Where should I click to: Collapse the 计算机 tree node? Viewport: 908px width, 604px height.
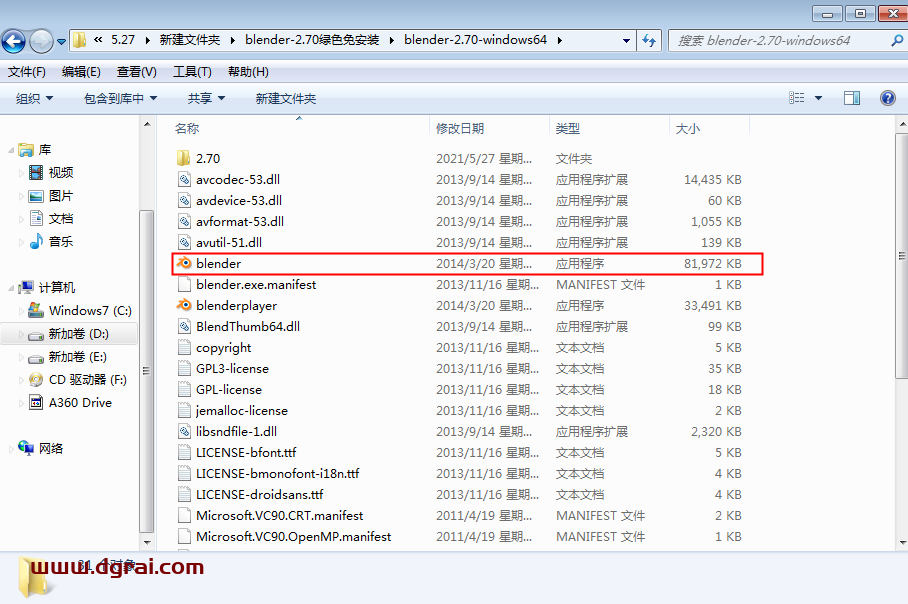pyautogui.click(x=11, y=287)
